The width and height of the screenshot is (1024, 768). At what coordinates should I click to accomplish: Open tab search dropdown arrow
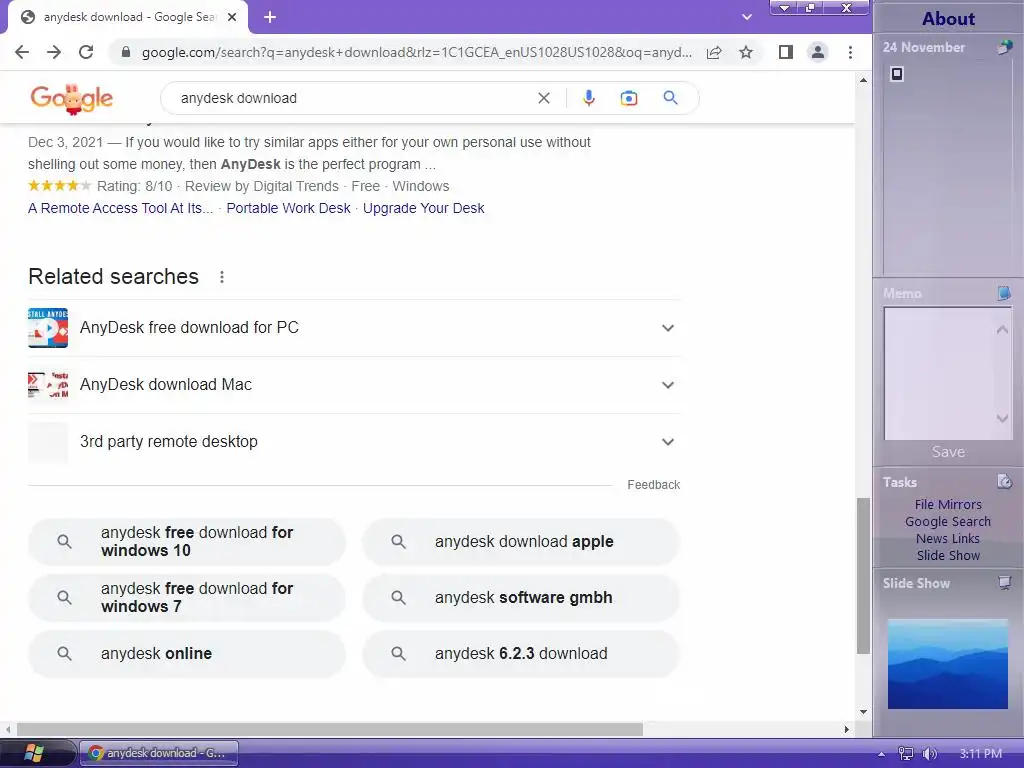[747, 17]
